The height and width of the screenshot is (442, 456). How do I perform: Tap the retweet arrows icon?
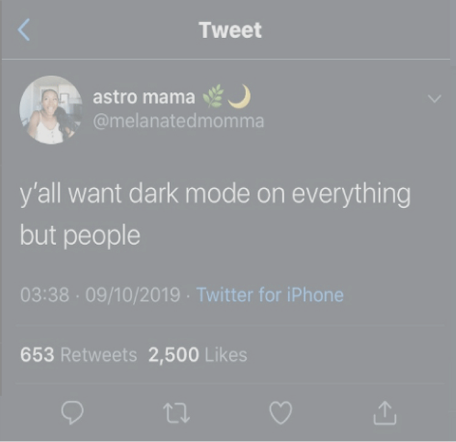tap(176, 413)
